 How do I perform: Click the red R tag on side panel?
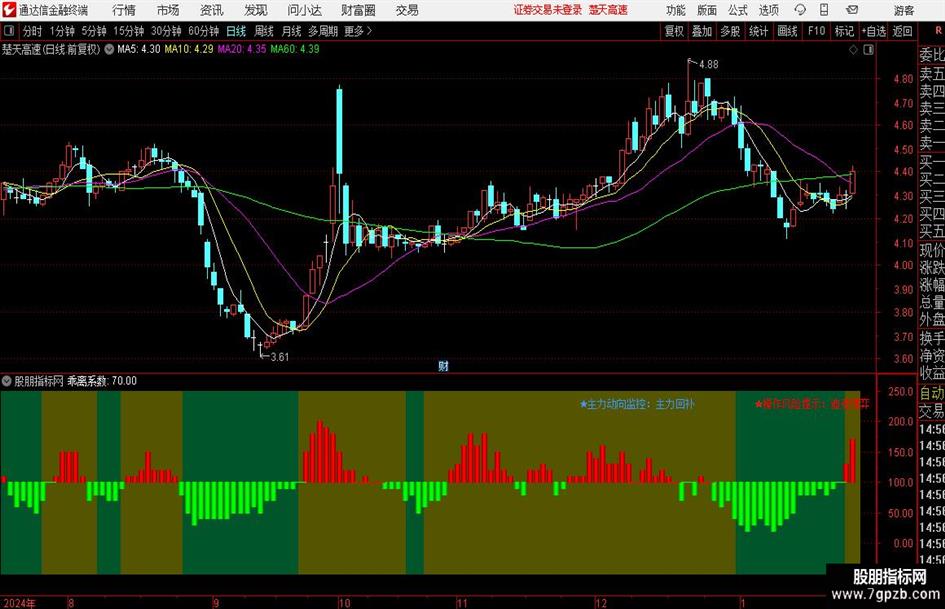pyautogui.click(x=938, y=31)
